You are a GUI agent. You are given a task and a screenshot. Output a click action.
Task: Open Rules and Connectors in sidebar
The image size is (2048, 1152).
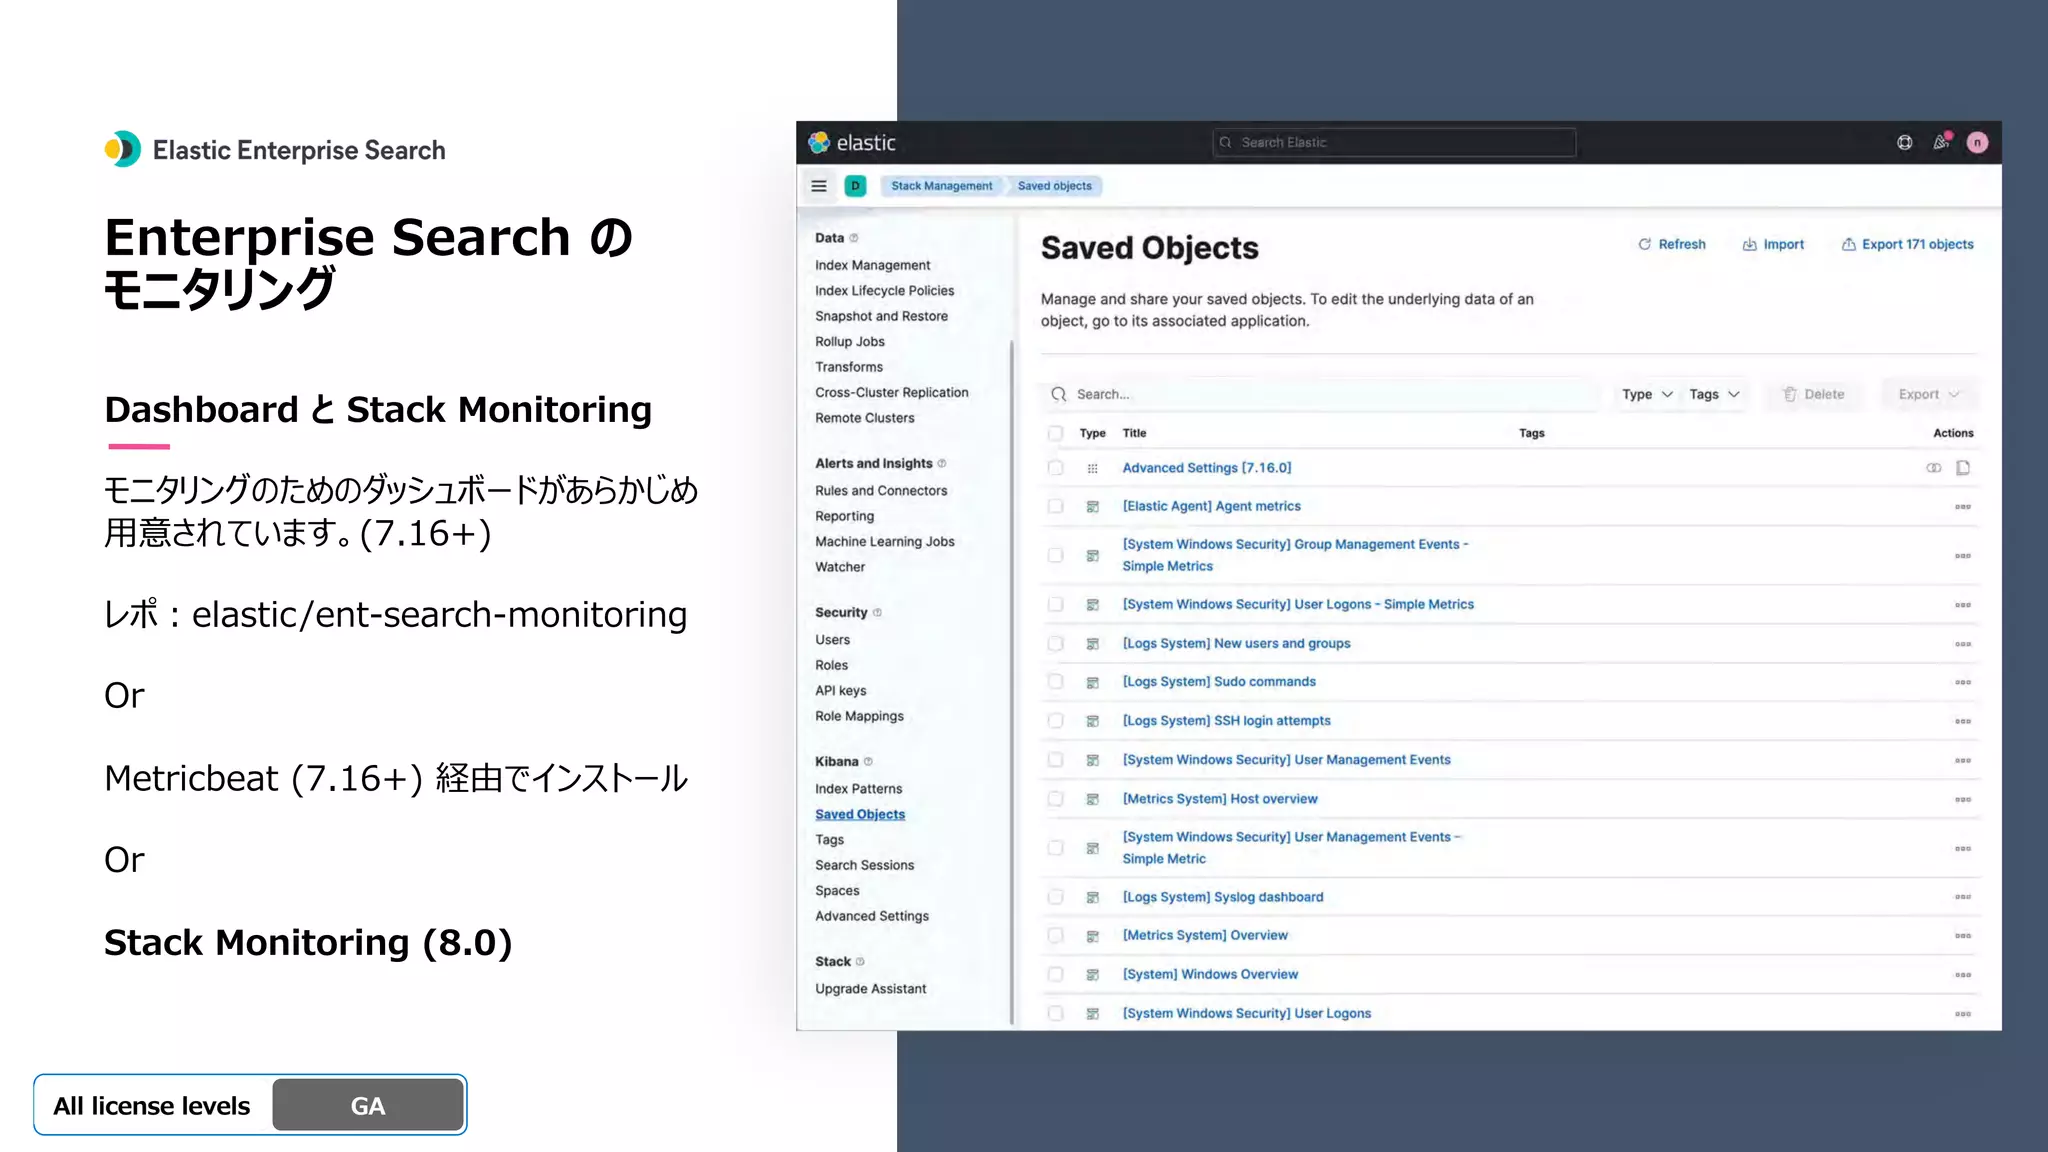(x=881, y=490)
